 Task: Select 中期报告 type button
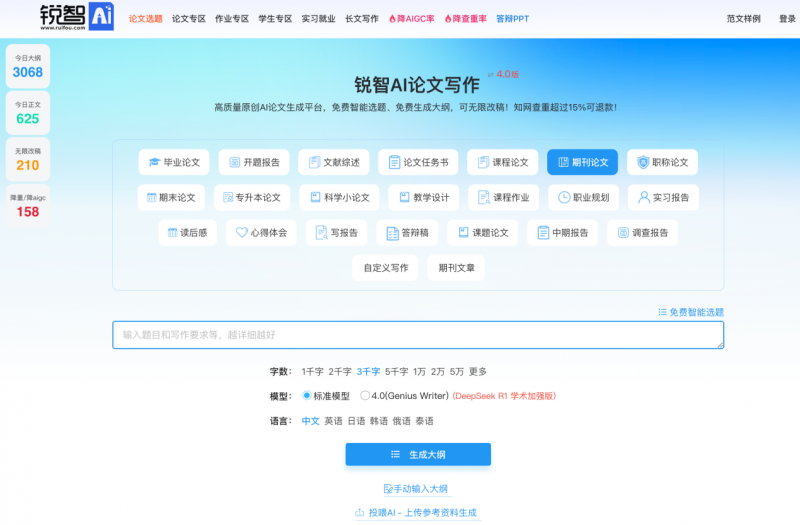tap(563, 233)
